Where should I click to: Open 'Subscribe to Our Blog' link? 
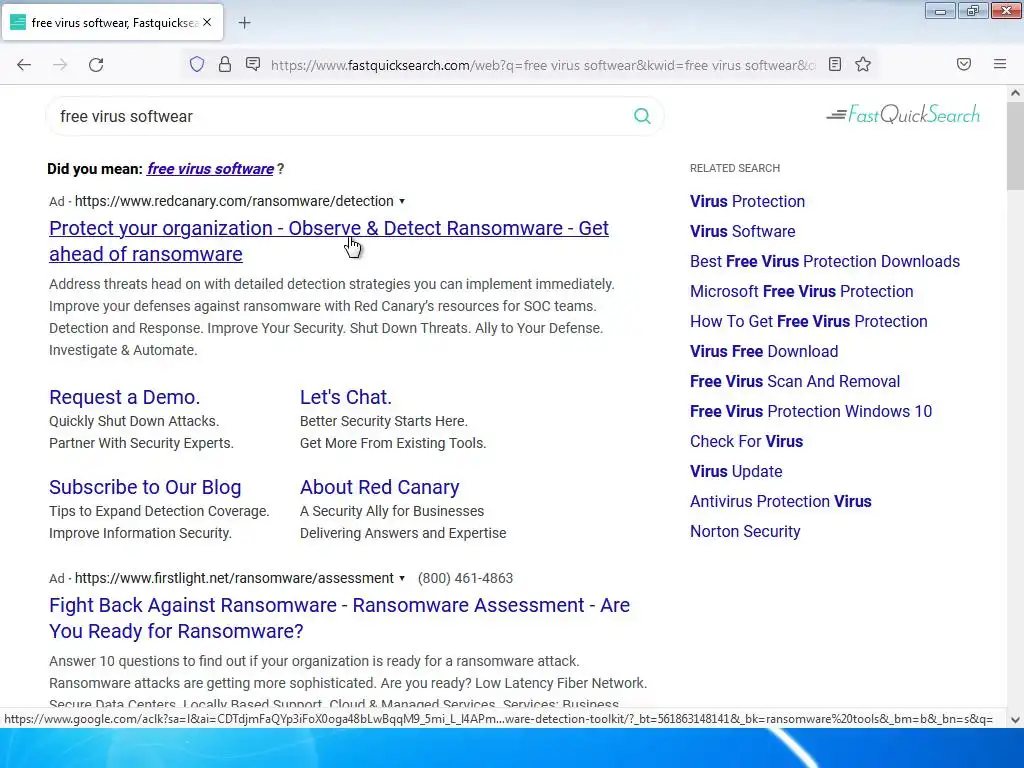pyautogui.click(x=145, y=487)
